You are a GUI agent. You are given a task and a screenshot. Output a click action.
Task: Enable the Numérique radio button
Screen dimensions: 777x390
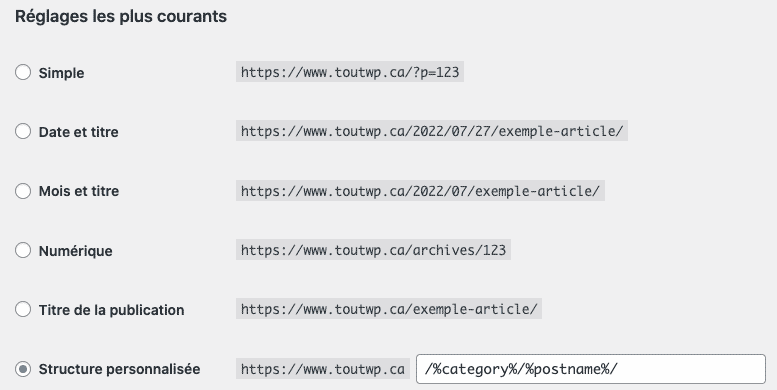(23, 250)
